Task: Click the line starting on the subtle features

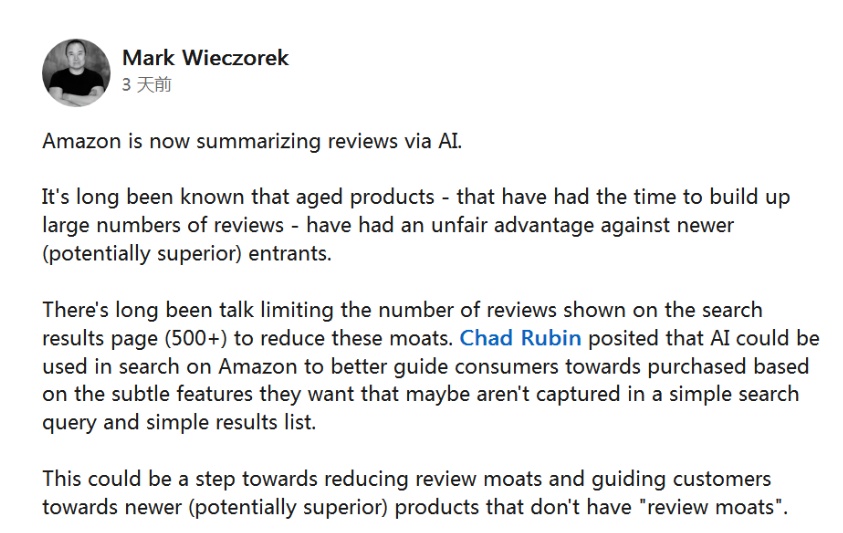Action: click(421, 394)
